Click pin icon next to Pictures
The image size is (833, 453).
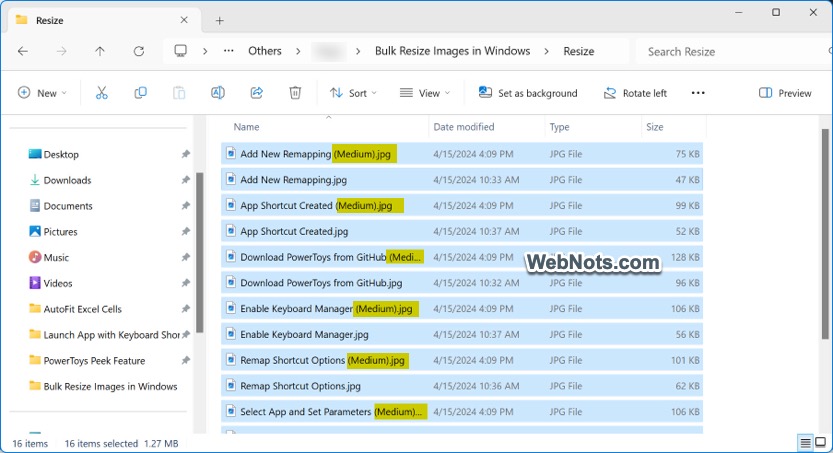tap(185, 232)
